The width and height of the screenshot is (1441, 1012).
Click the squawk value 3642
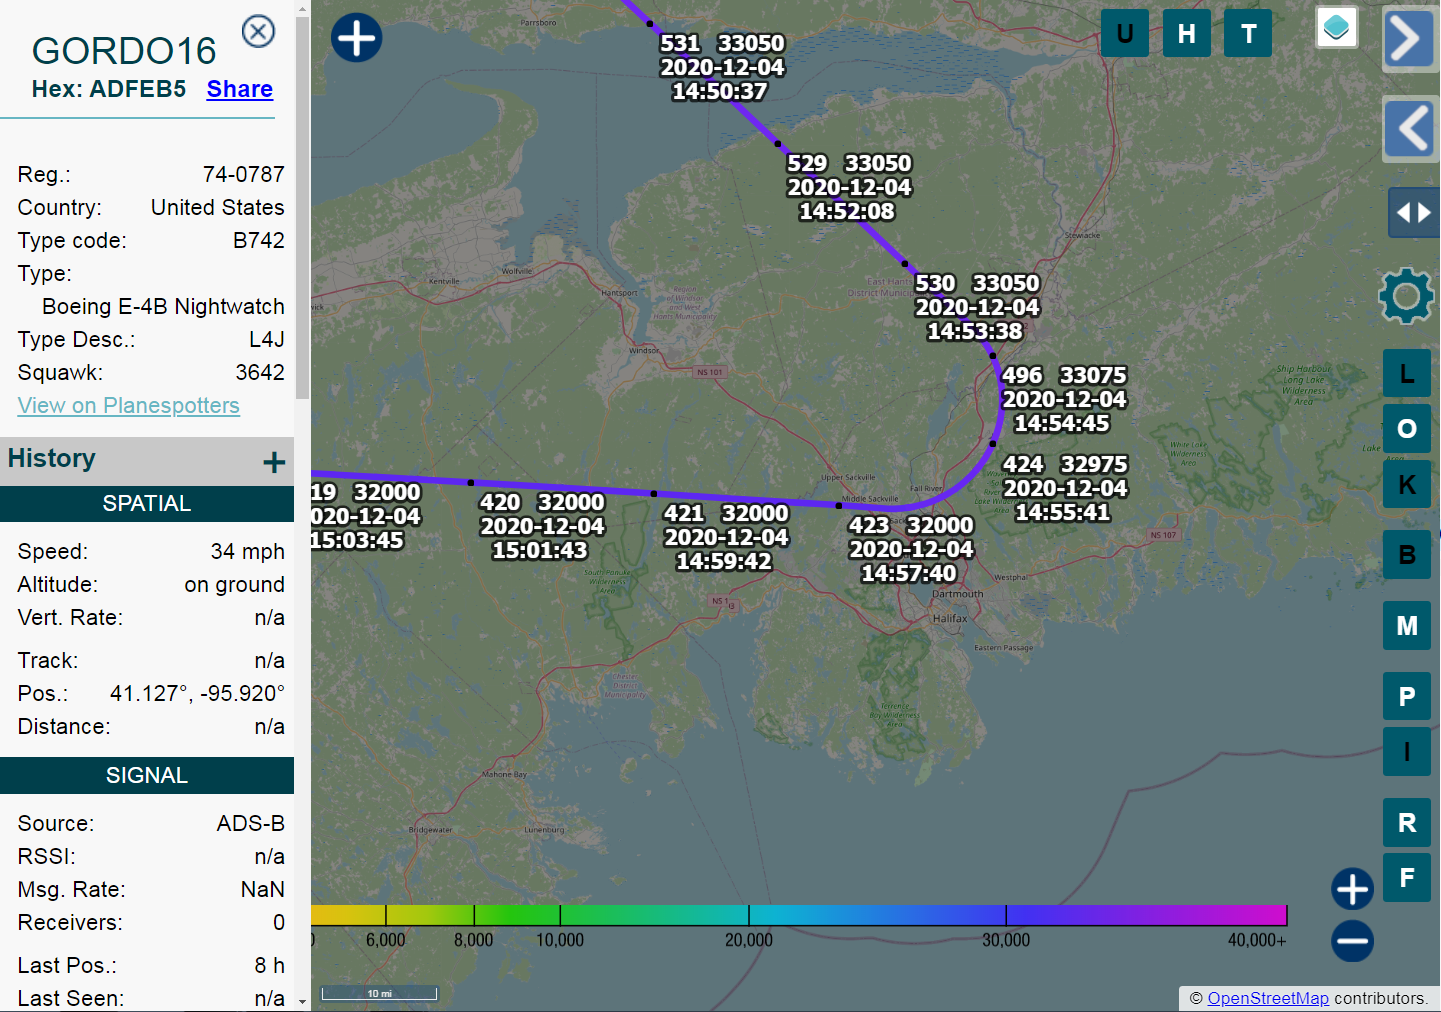pyautogui.click(x=260, y=372)
